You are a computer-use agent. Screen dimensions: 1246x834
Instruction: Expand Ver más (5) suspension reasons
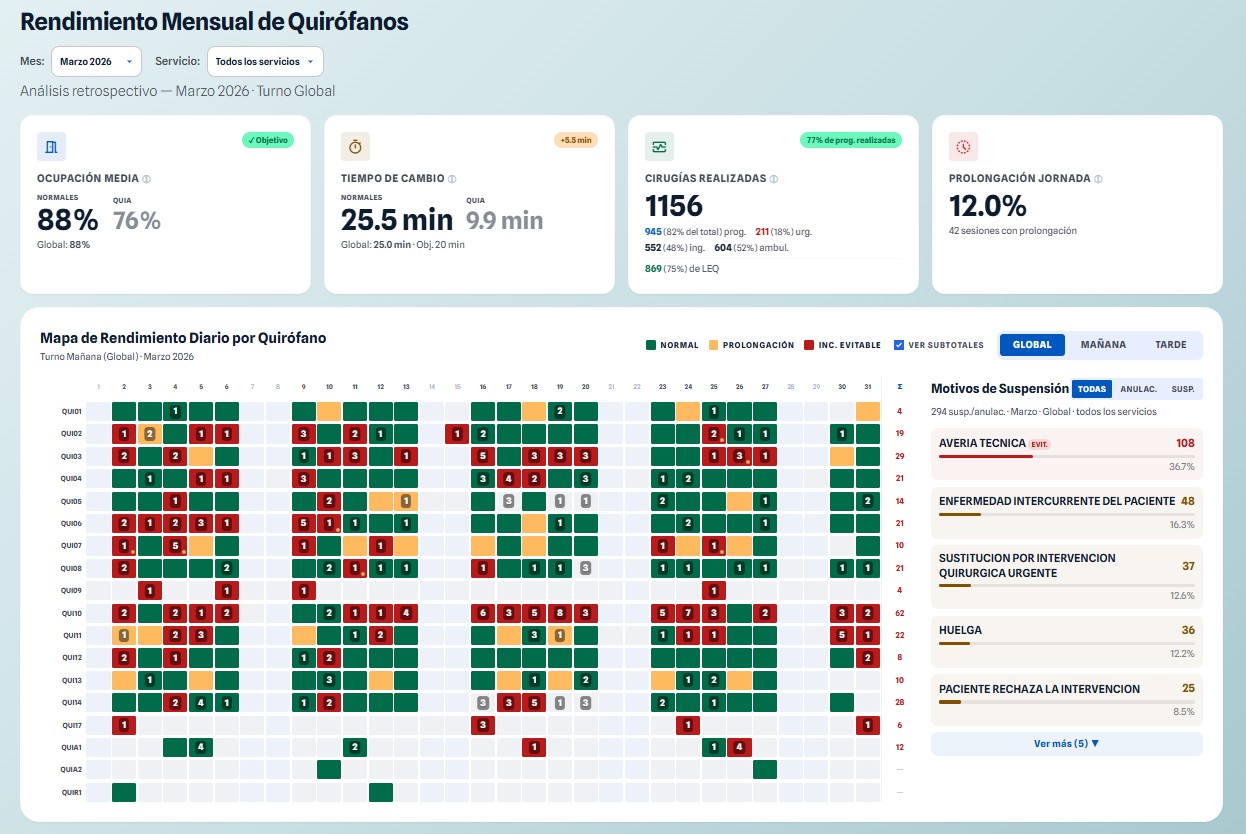1066,743
